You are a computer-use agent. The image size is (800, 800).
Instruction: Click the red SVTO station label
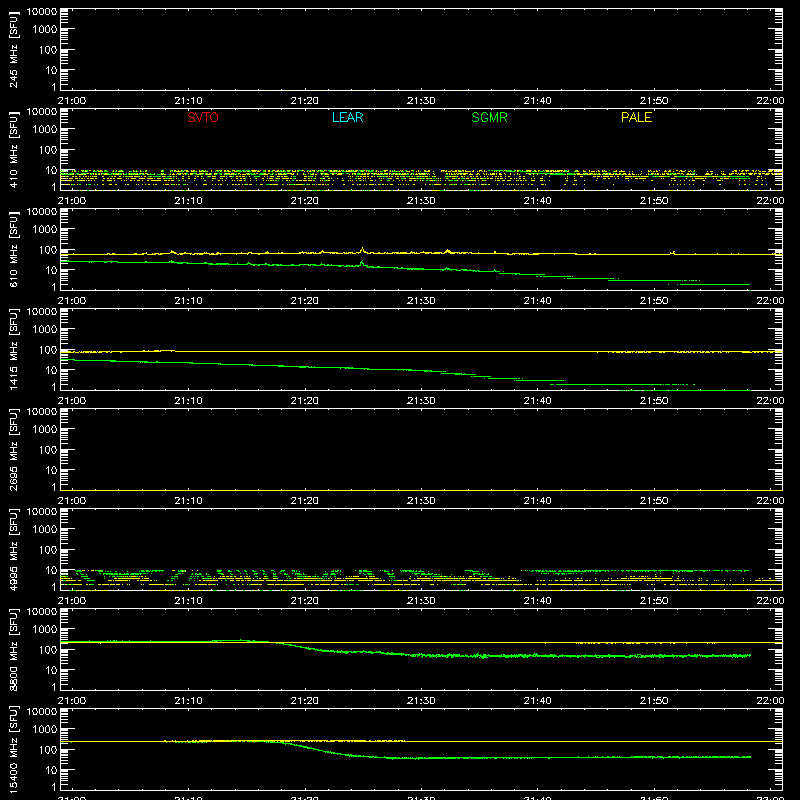[x=203, y=117]
